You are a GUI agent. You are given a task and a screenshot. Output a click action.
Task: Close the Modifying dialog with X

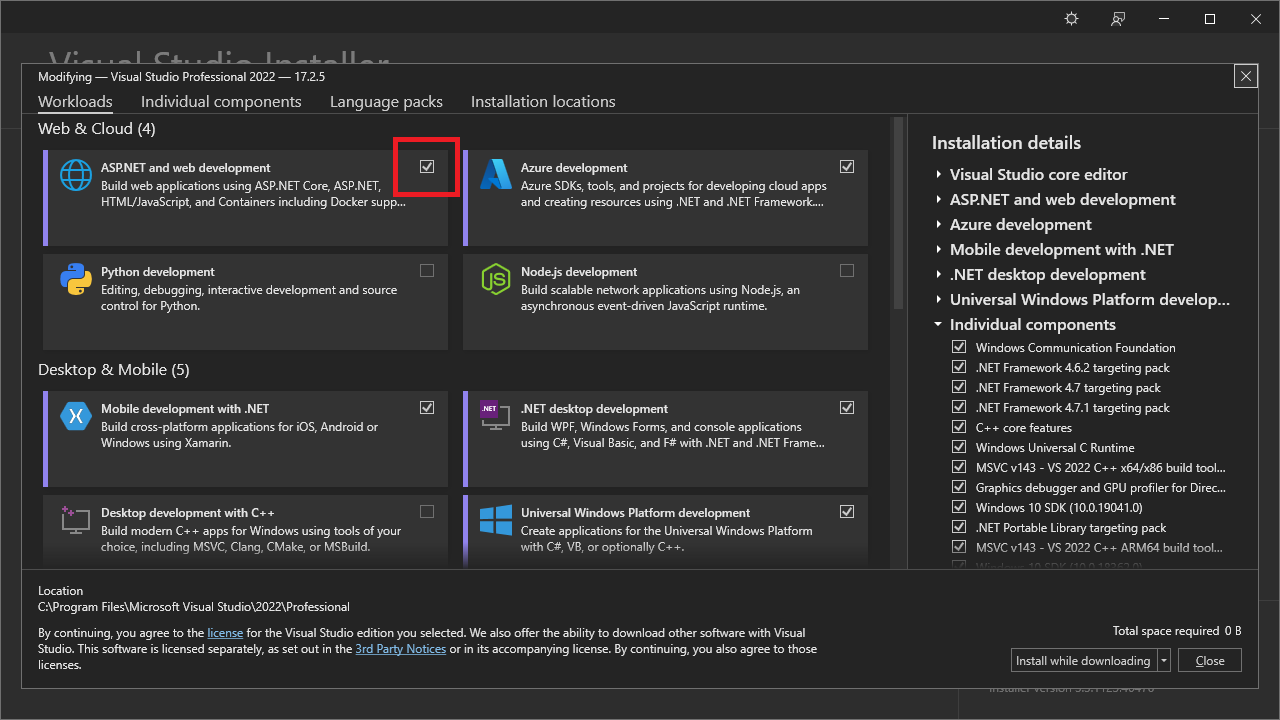[x=1246, y=76]
